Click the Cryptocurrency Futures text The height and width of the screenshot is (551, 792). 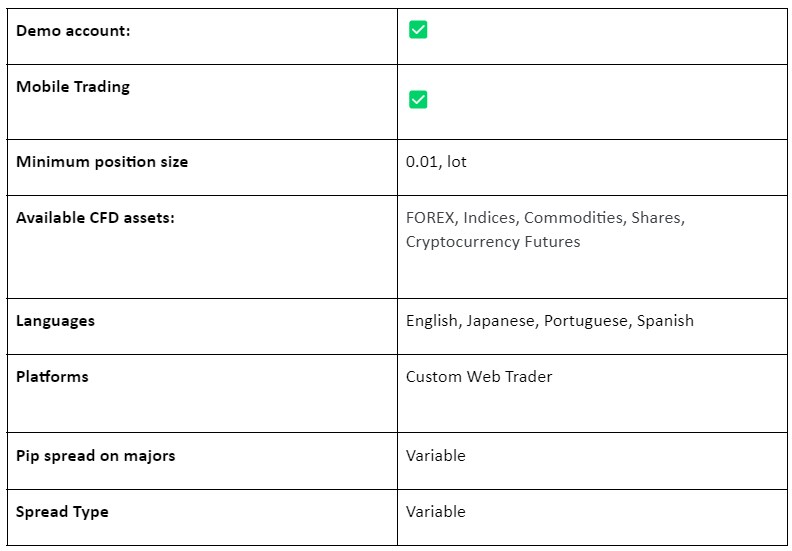point(493,242)
